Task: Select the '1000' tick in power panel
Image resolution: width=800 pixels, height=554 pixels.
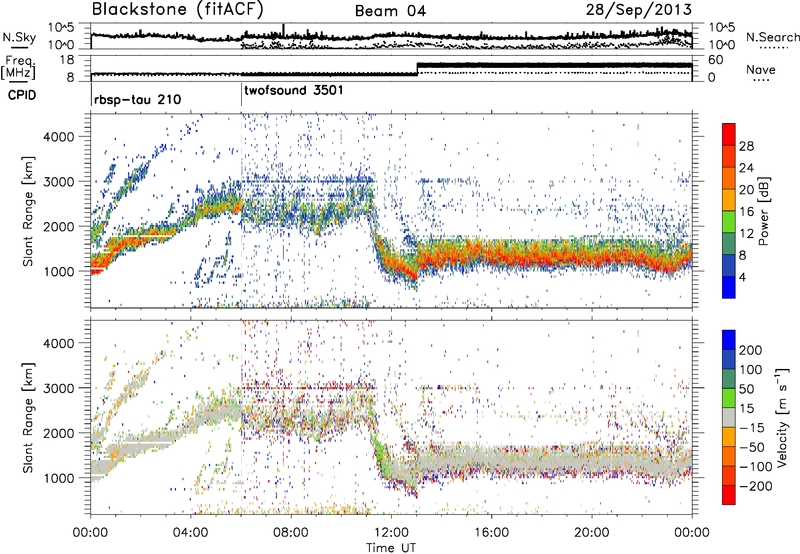Action: [x=58, y=271]
